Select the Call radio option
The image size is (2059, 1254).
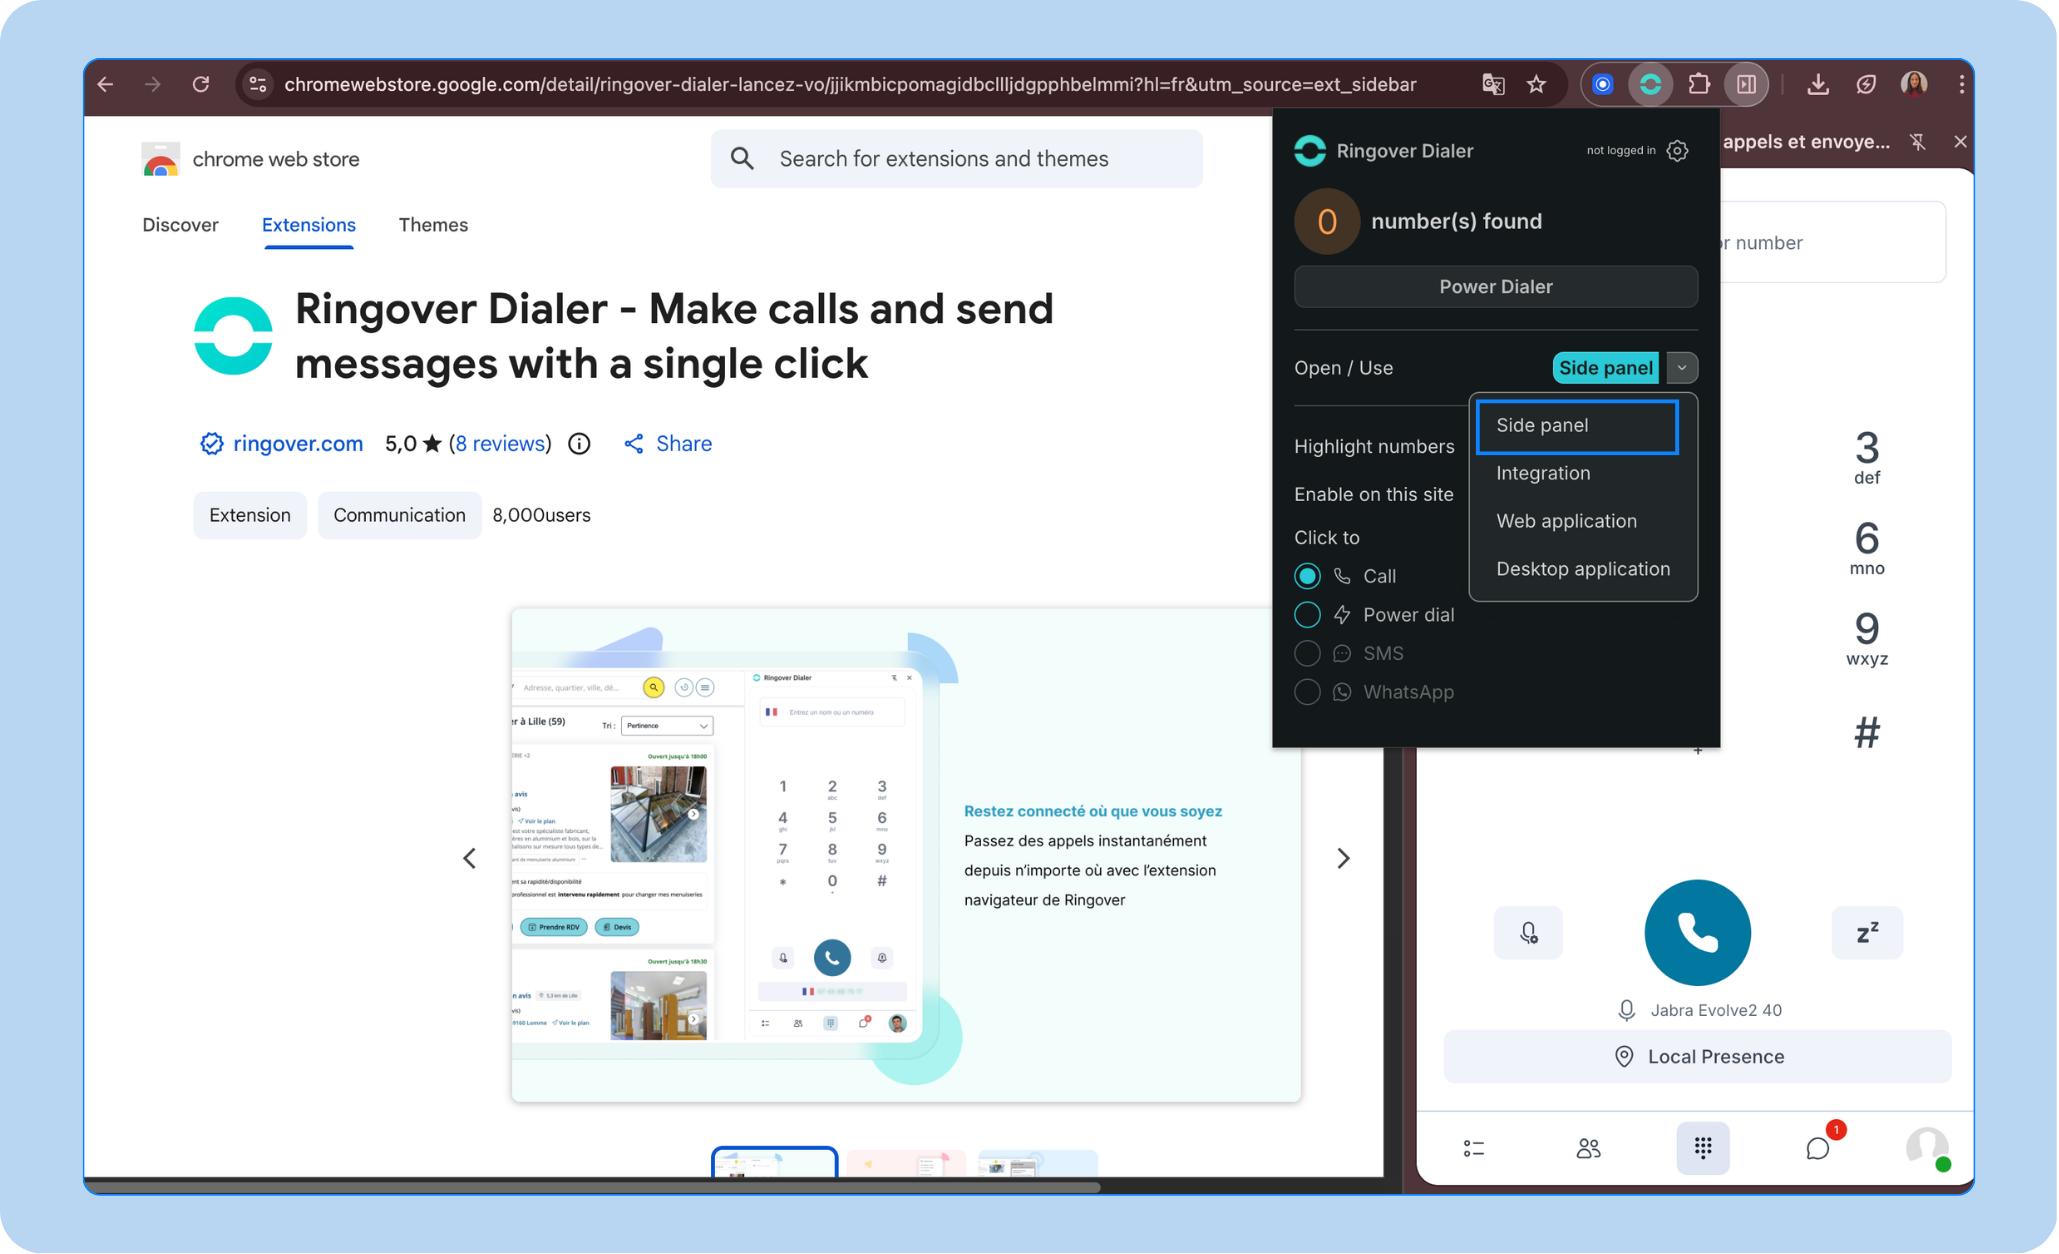click(1307, 576)
